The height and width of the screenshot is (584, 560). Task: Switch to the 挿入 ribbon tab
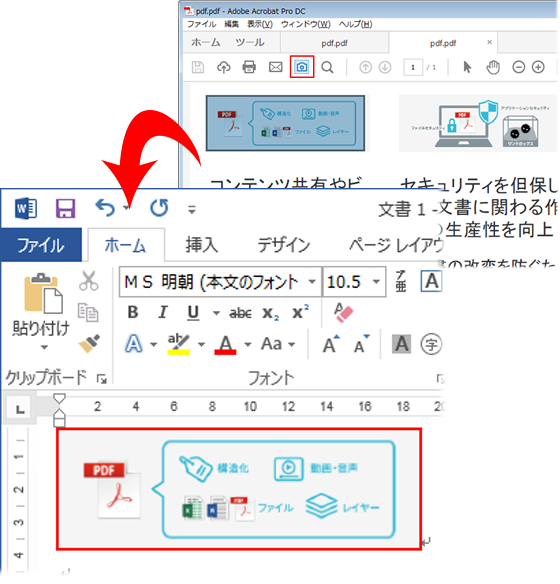click(202, 245)
